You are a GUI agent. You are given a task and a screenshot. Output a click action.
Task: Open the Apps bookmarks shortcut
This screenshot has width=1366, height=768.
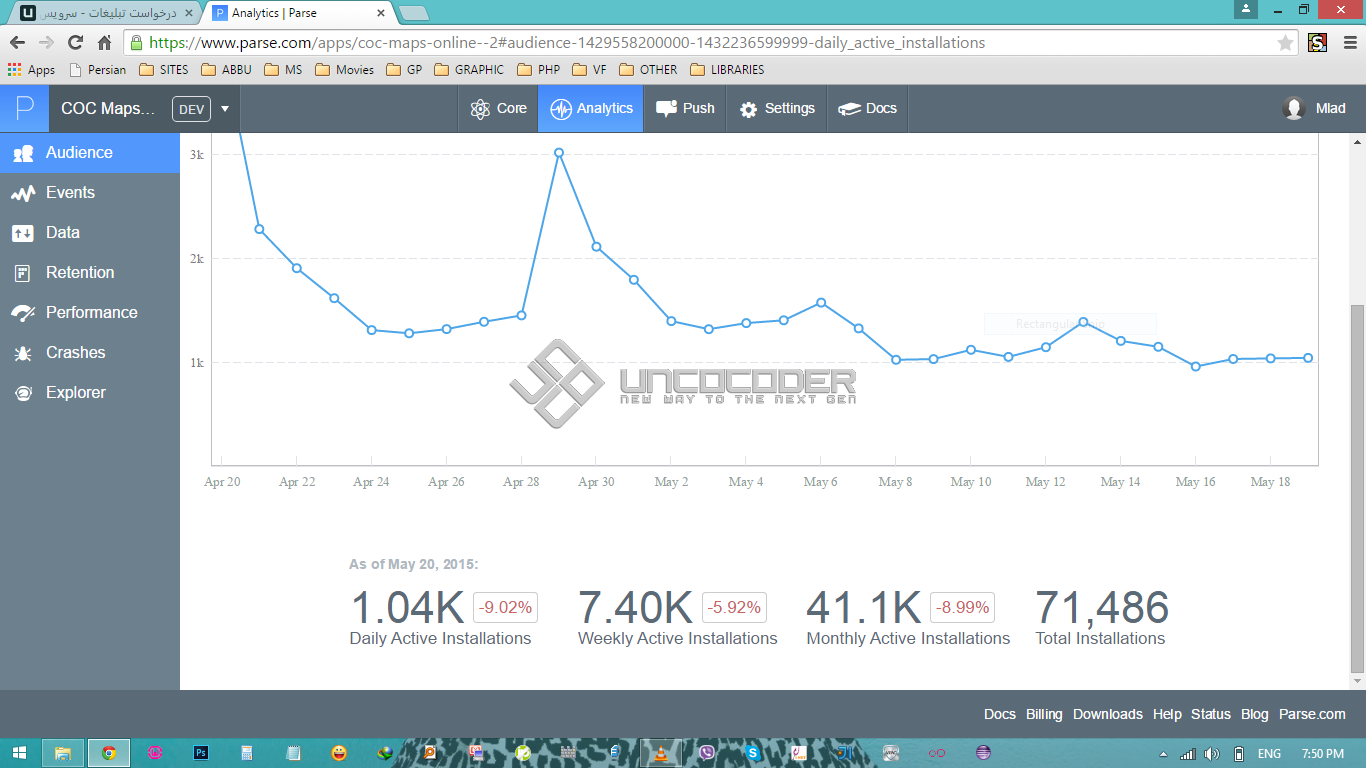31,70
